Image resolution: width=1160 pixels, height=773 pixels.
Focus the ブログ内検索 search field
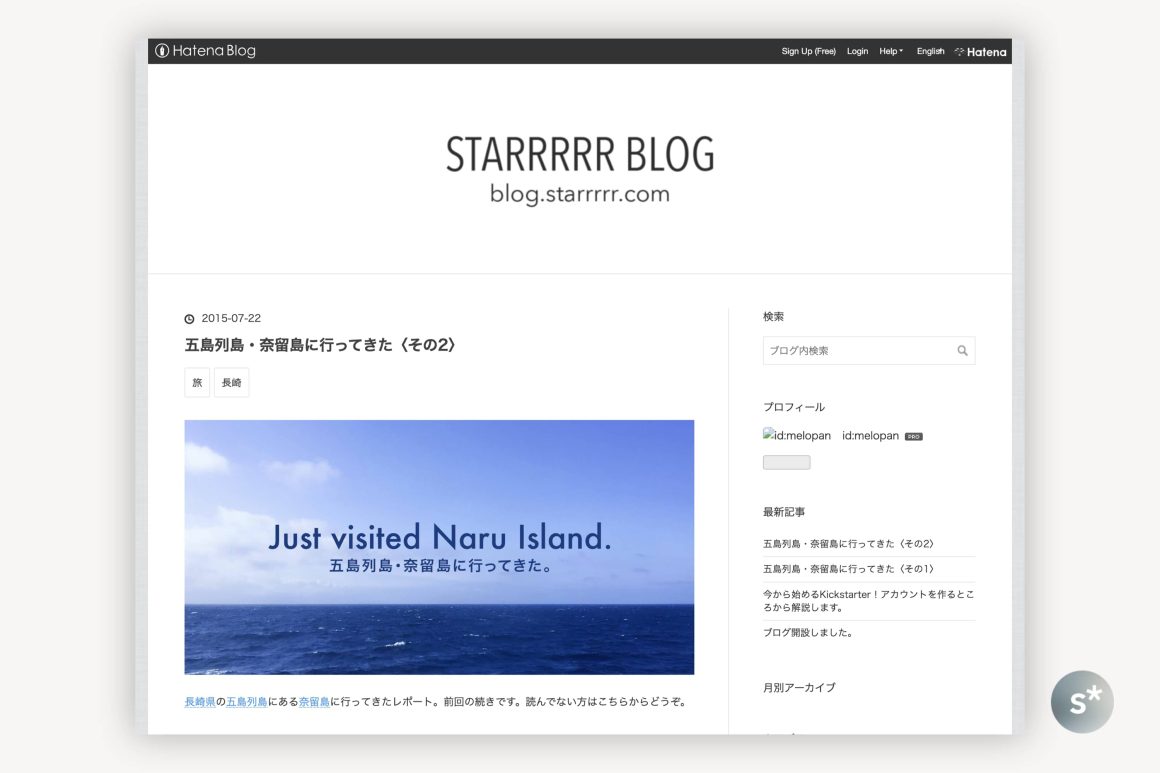[857, 351]
